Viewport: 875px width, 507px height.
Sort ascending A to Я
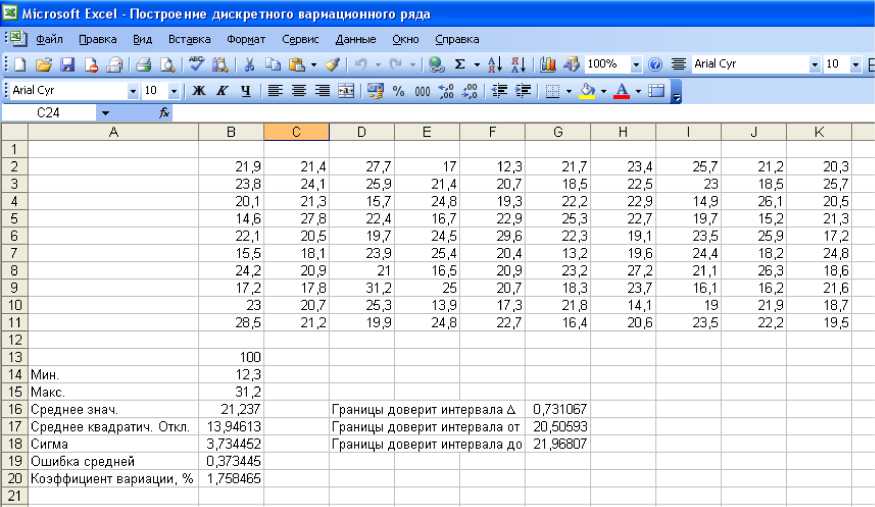pos(495,65)
